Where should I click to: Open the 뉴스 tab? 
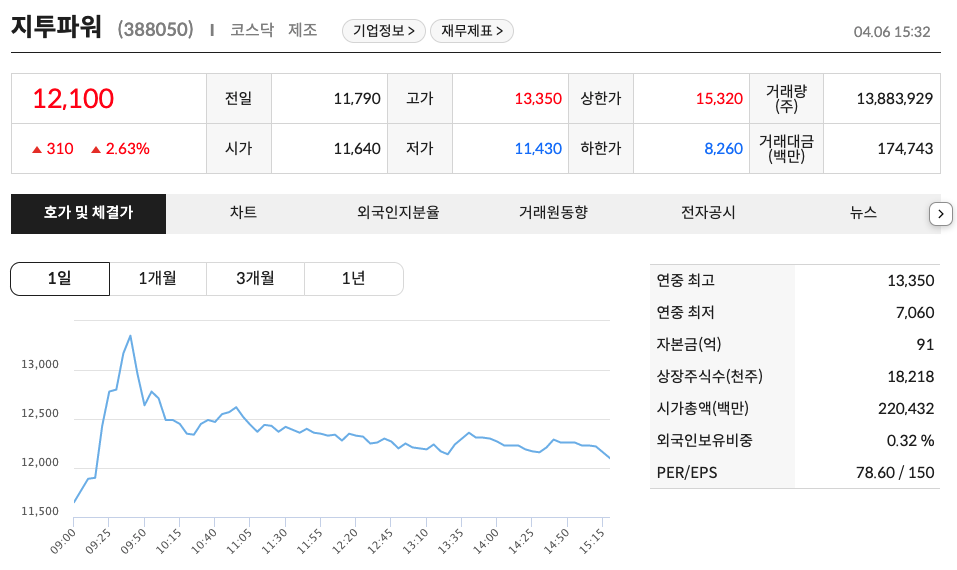coord(863,213)
